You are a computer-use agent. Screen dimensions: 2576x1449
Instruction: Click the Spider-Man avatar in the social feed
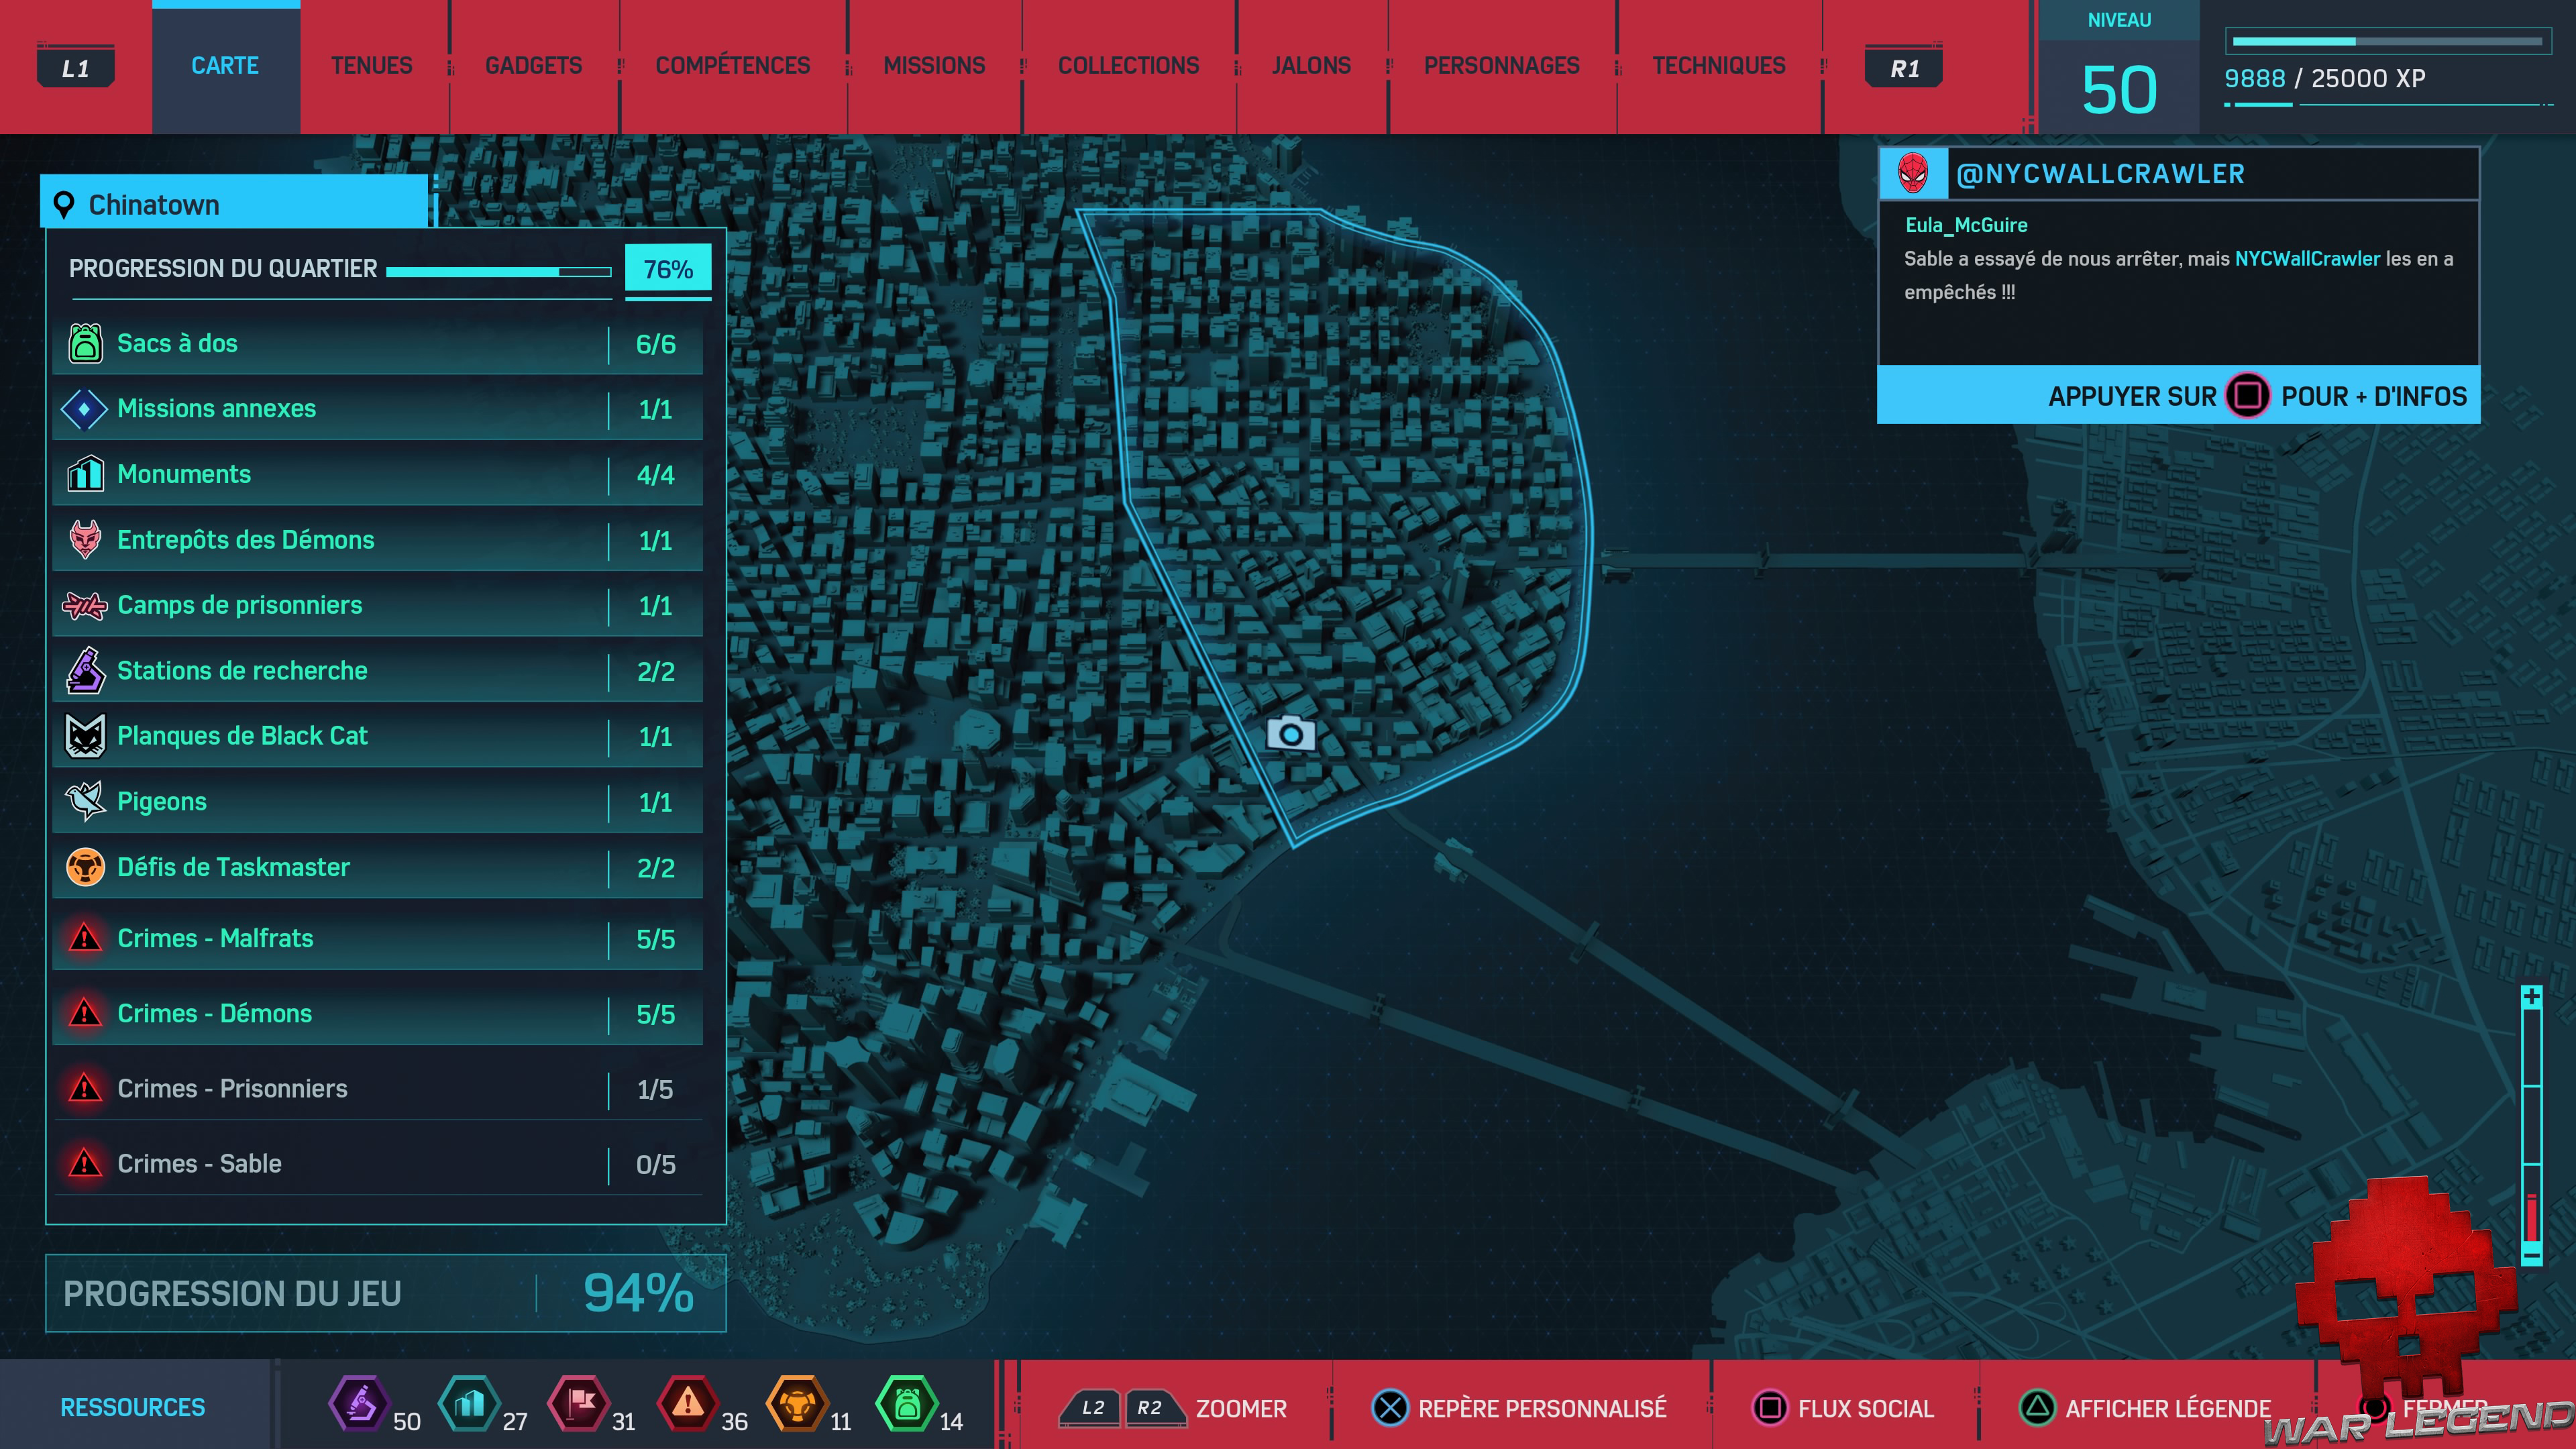(x=1913, y=174)
